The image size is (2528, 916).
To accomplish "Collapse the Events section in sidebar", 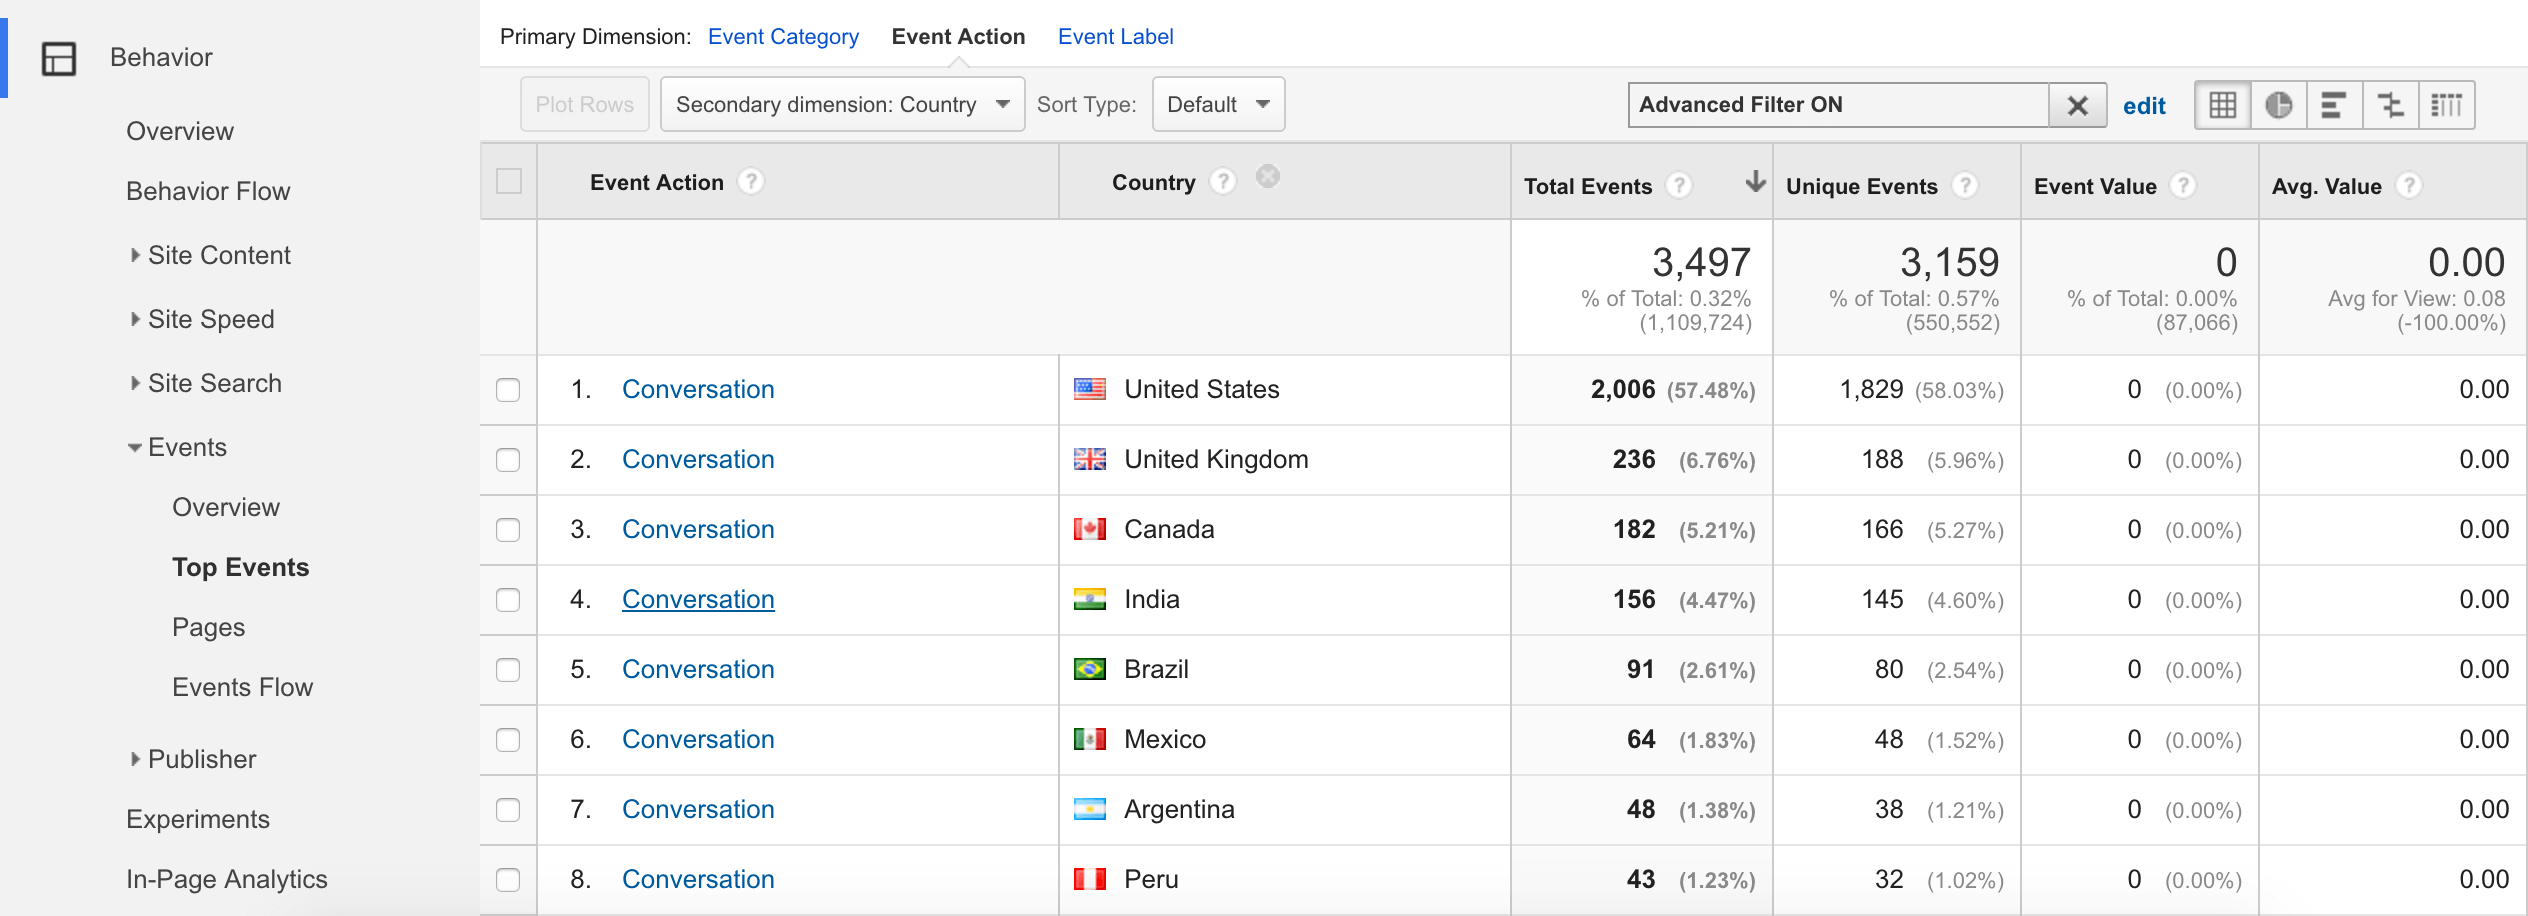I will 135,447.
